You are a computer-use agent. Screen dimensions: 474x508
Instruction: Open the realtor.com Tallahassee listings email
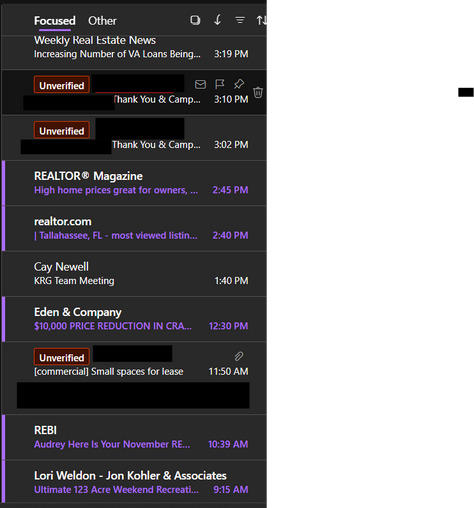pyautogui.click(x=134, y=228)
